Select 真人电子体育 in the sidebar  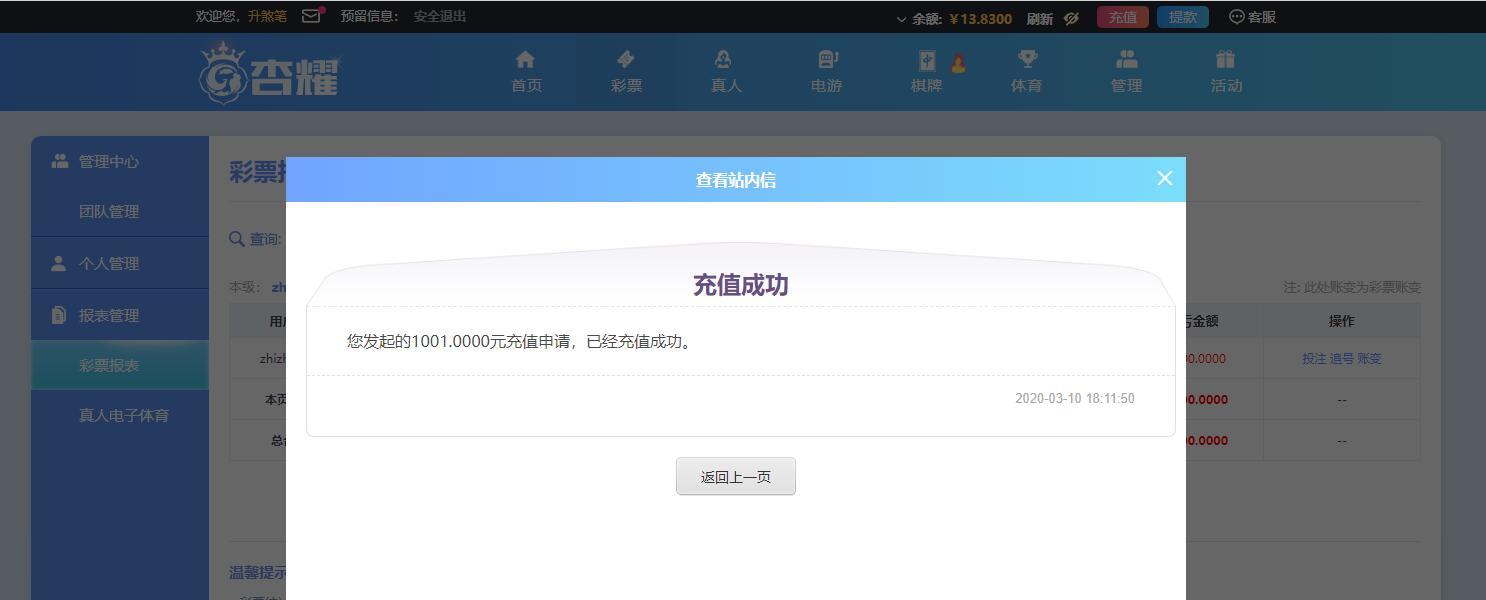point(124,415)
